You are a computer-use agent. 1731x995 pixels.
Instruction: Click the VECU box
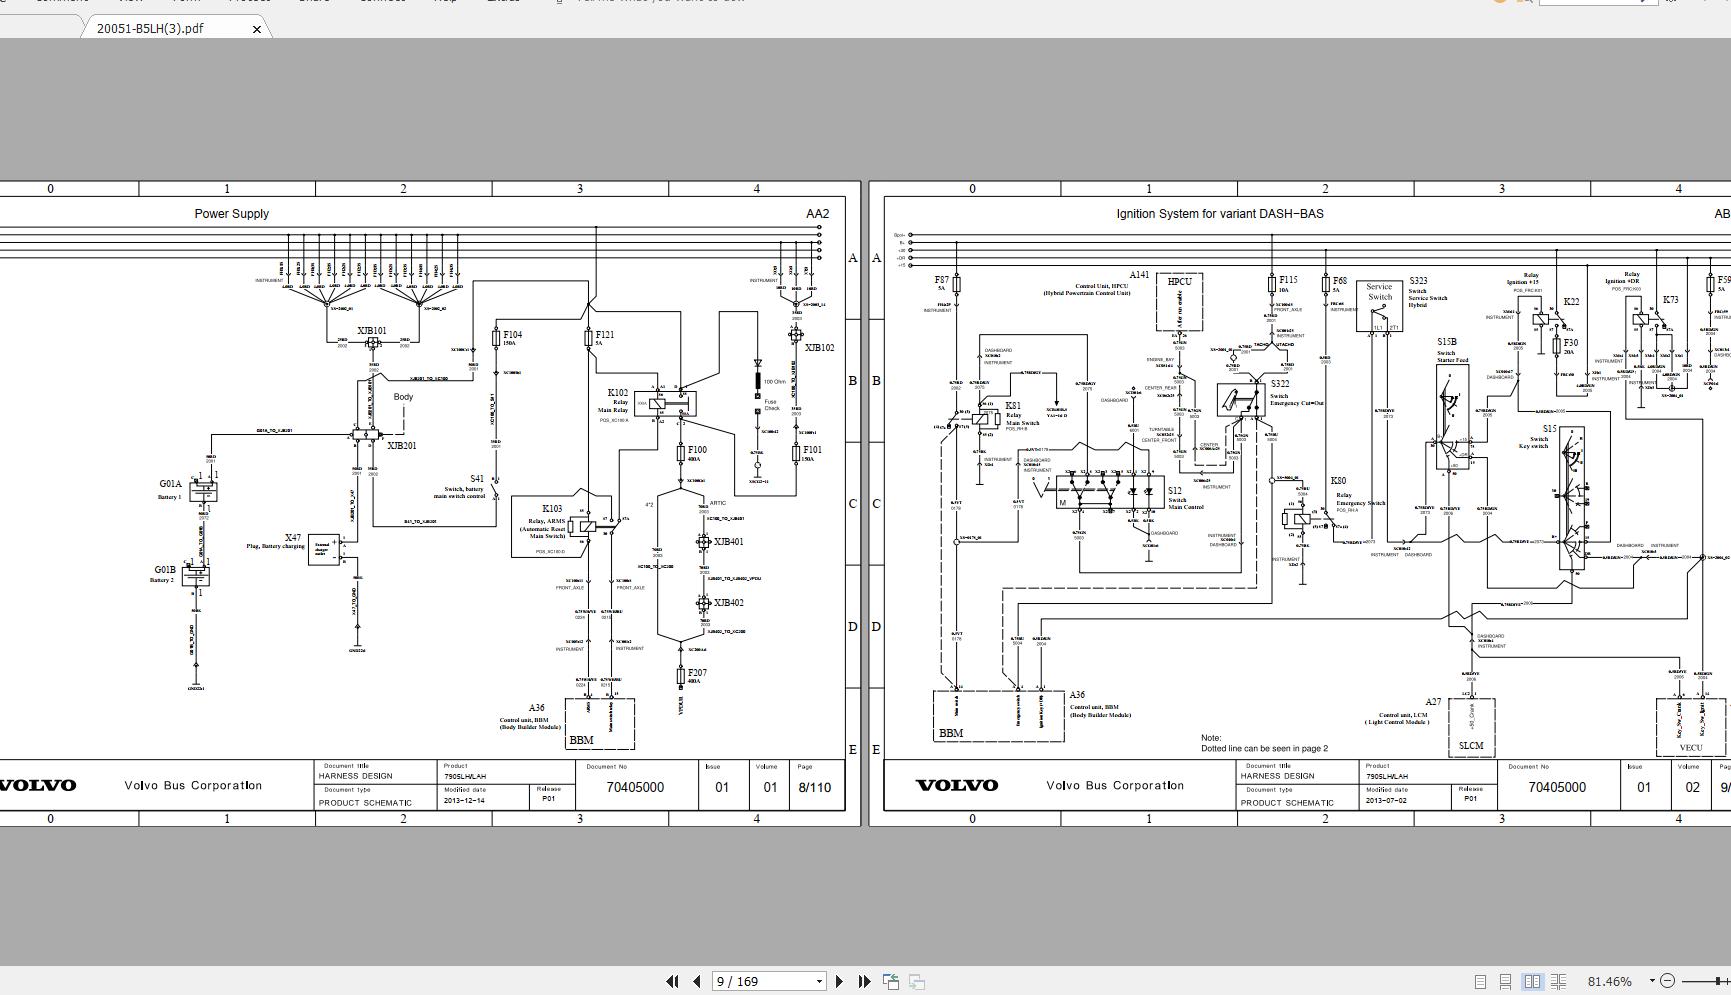point(1691,726)
